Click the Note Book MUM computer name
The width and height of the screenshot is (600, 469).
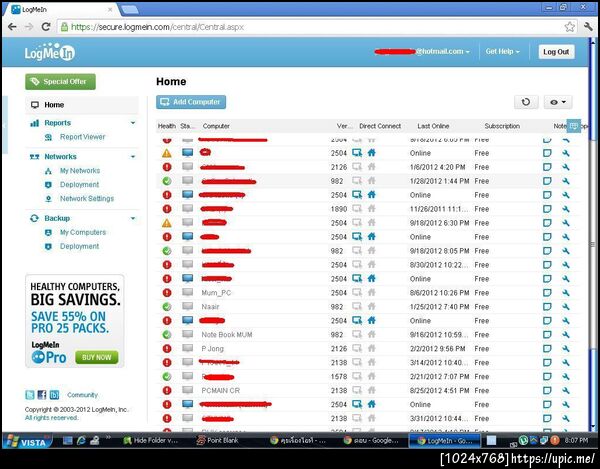coord(227,335)
